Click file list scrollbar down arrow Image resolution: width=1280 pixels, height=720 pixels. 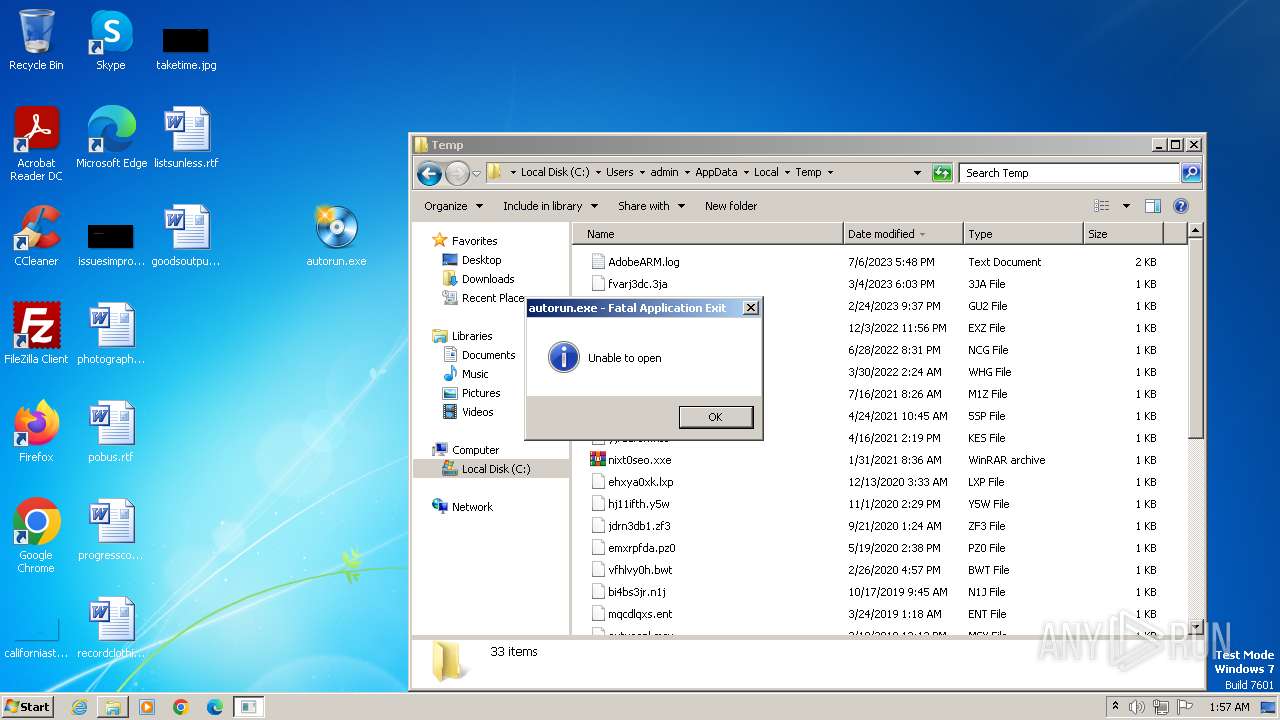click(x=1195, y=626)
